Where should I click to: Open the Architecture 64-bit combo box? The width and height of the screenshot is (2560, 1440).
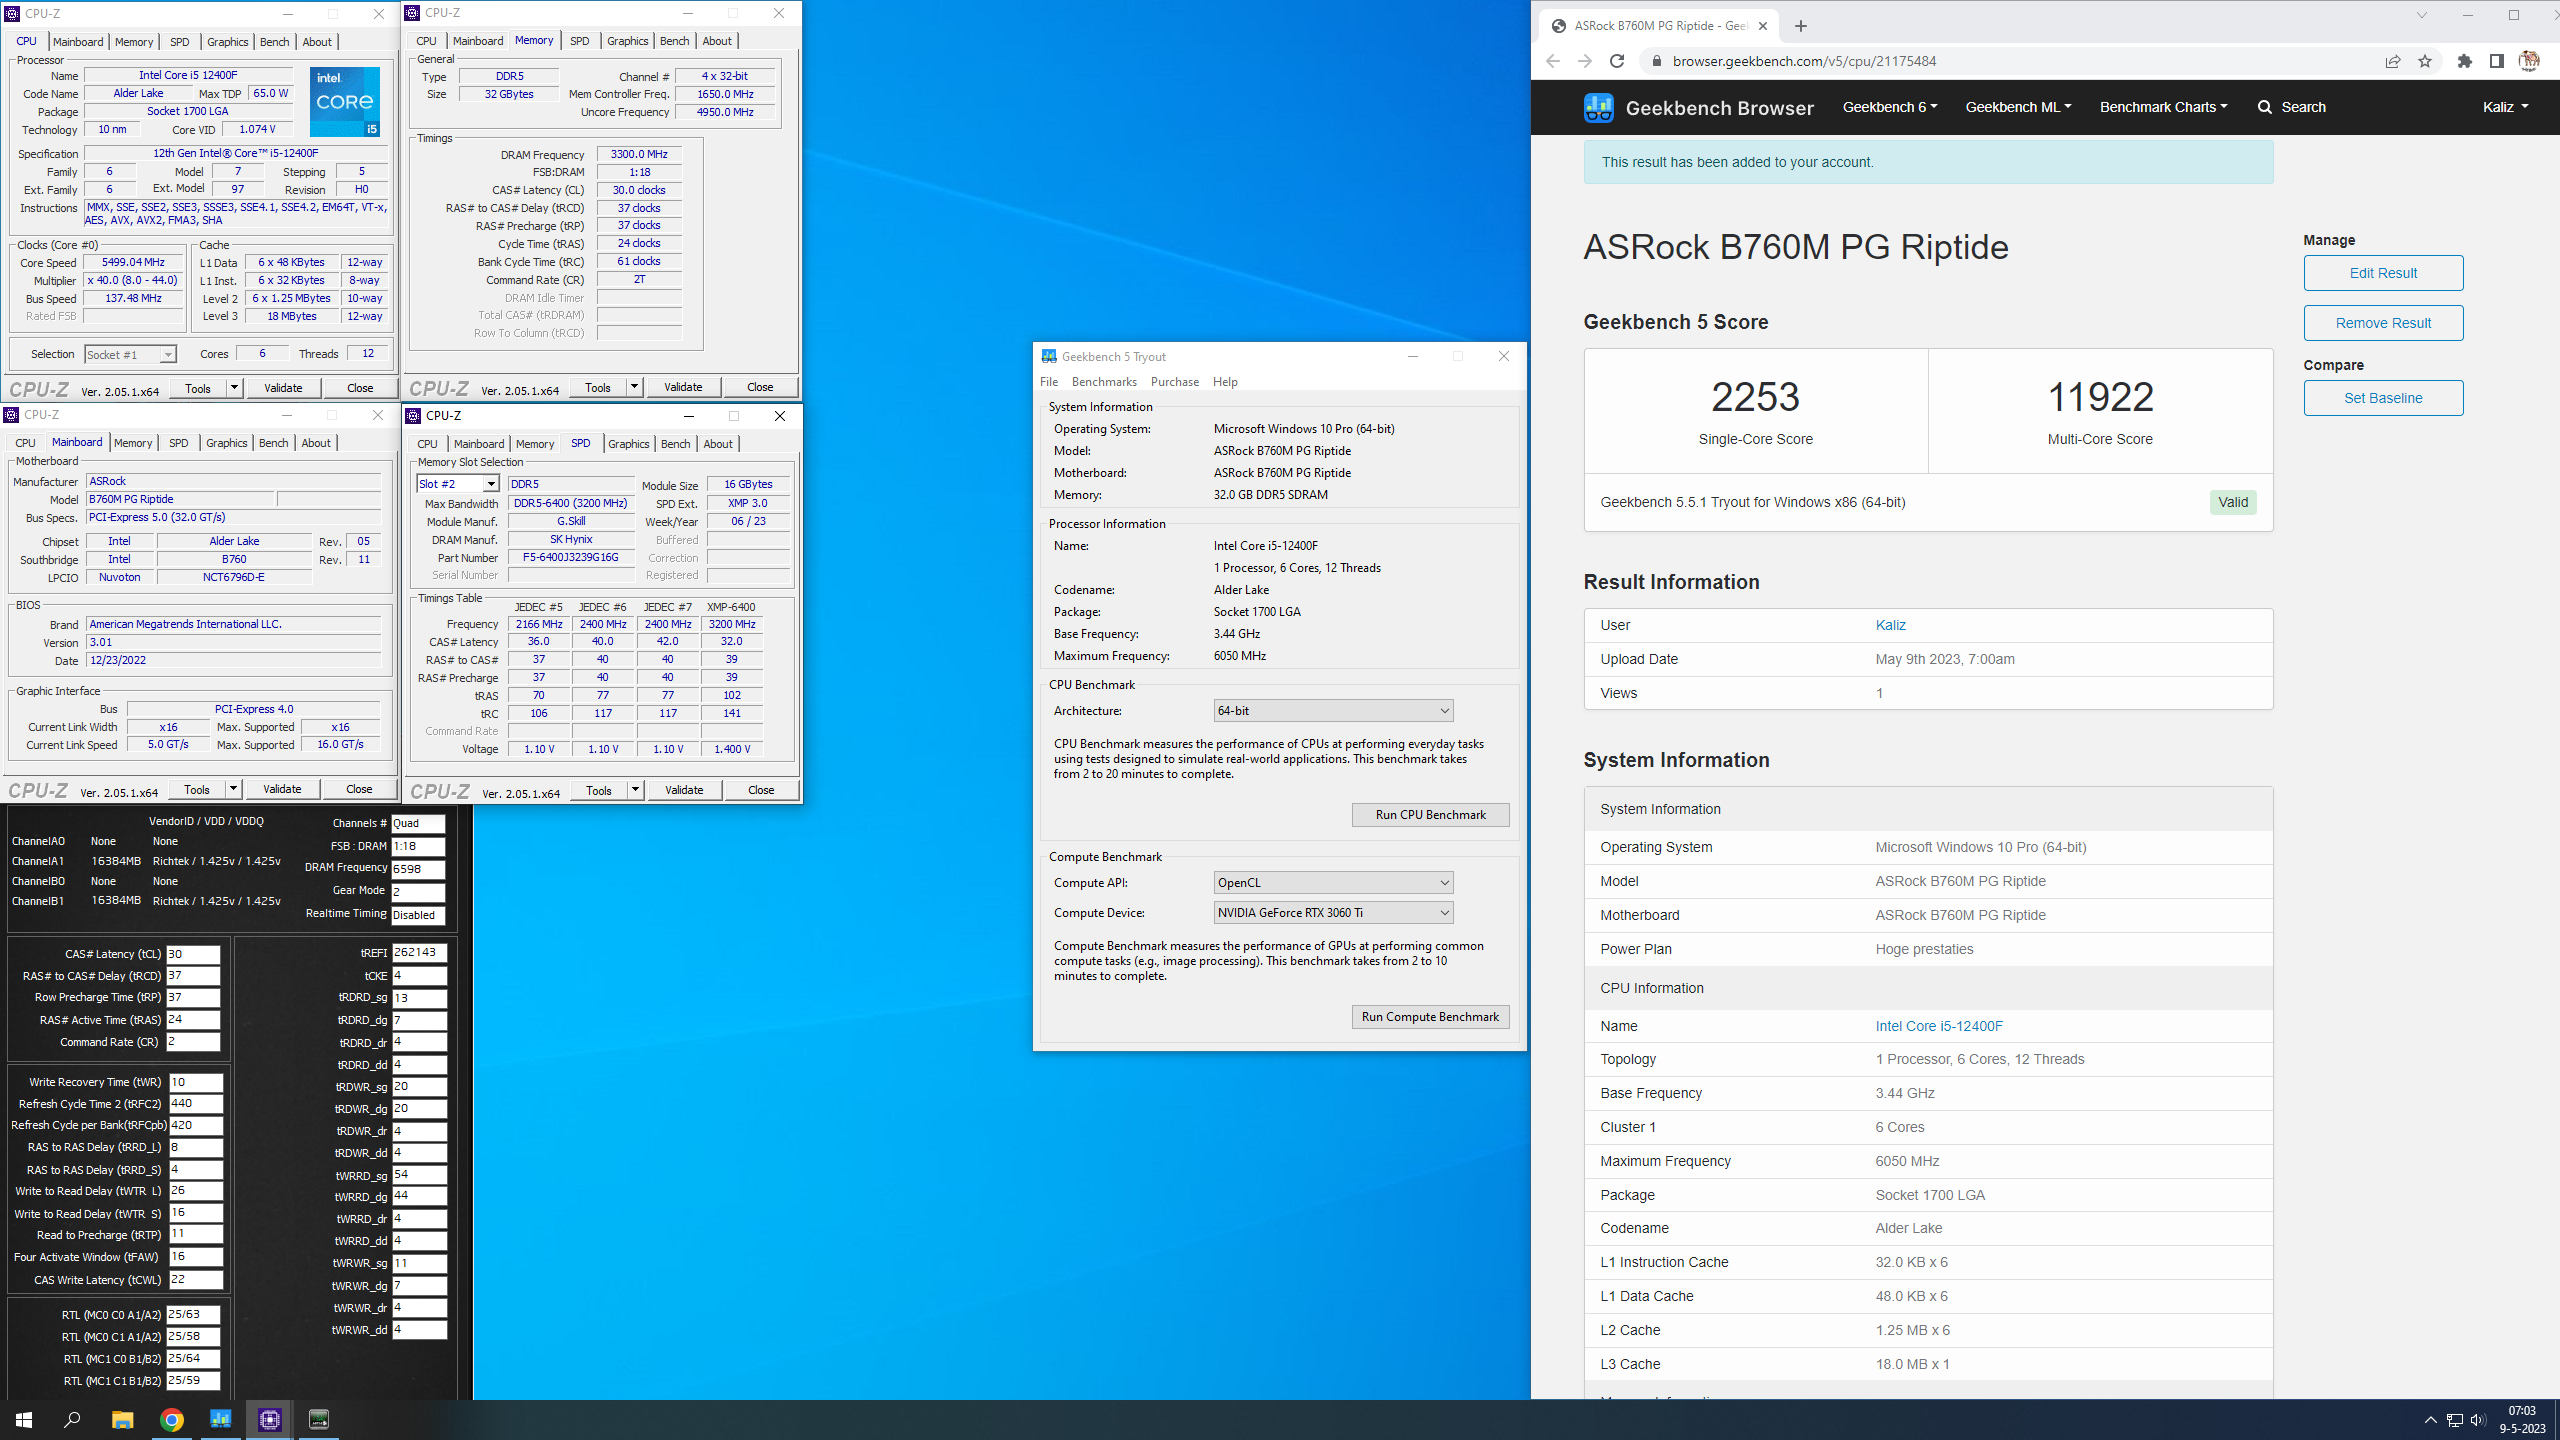[x=1333, y=710]
